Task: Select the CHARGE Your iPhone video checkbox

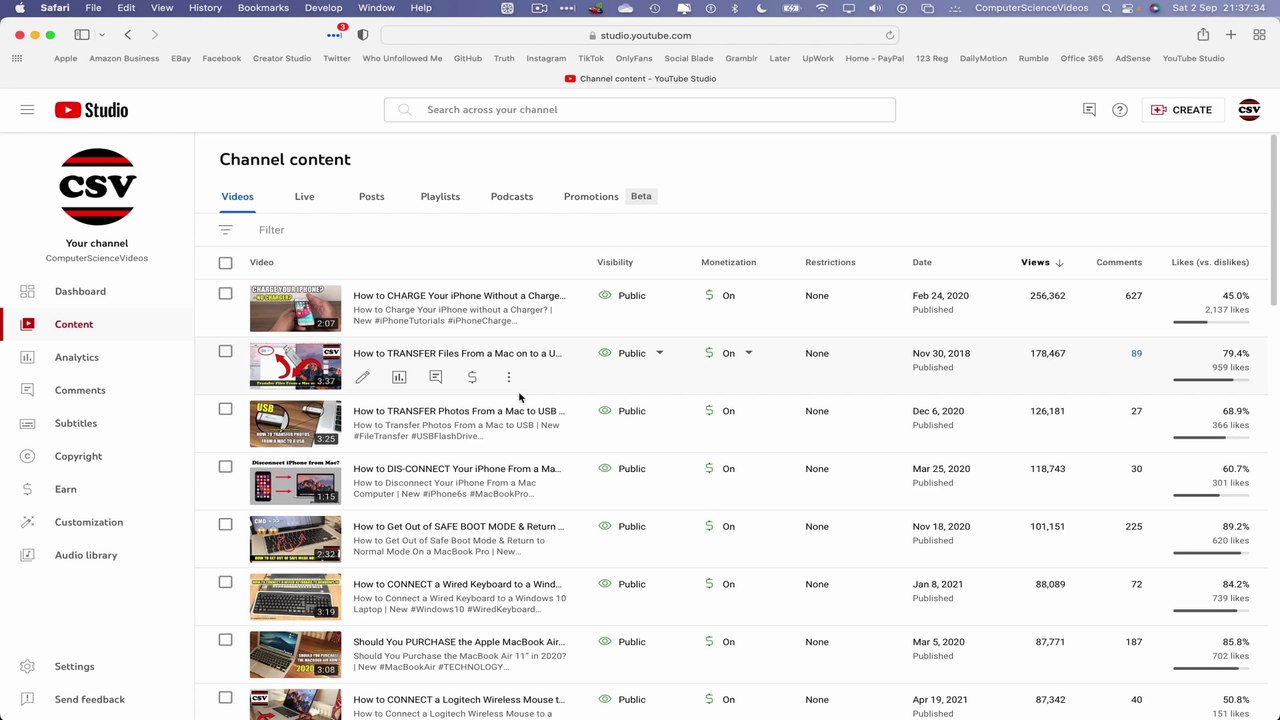Action: pyautogui.click(x=225, y=294)
